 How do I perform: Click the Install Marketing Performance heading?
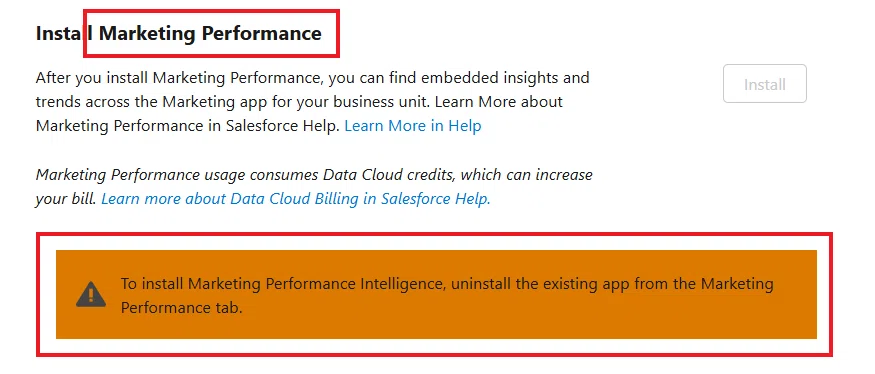coord(179,33)
